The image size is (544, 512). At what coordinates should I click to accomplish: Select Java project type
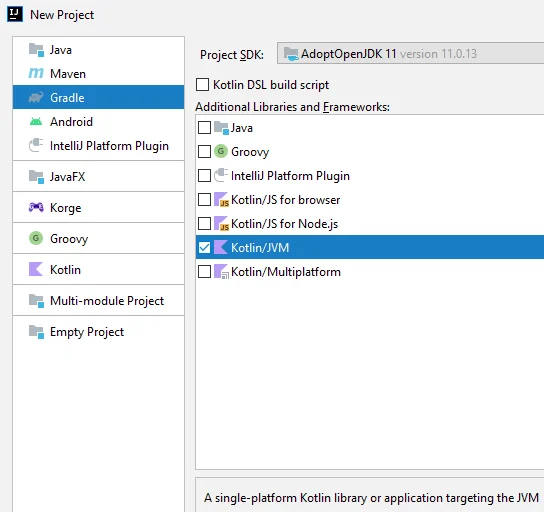(x=99, y=50)
